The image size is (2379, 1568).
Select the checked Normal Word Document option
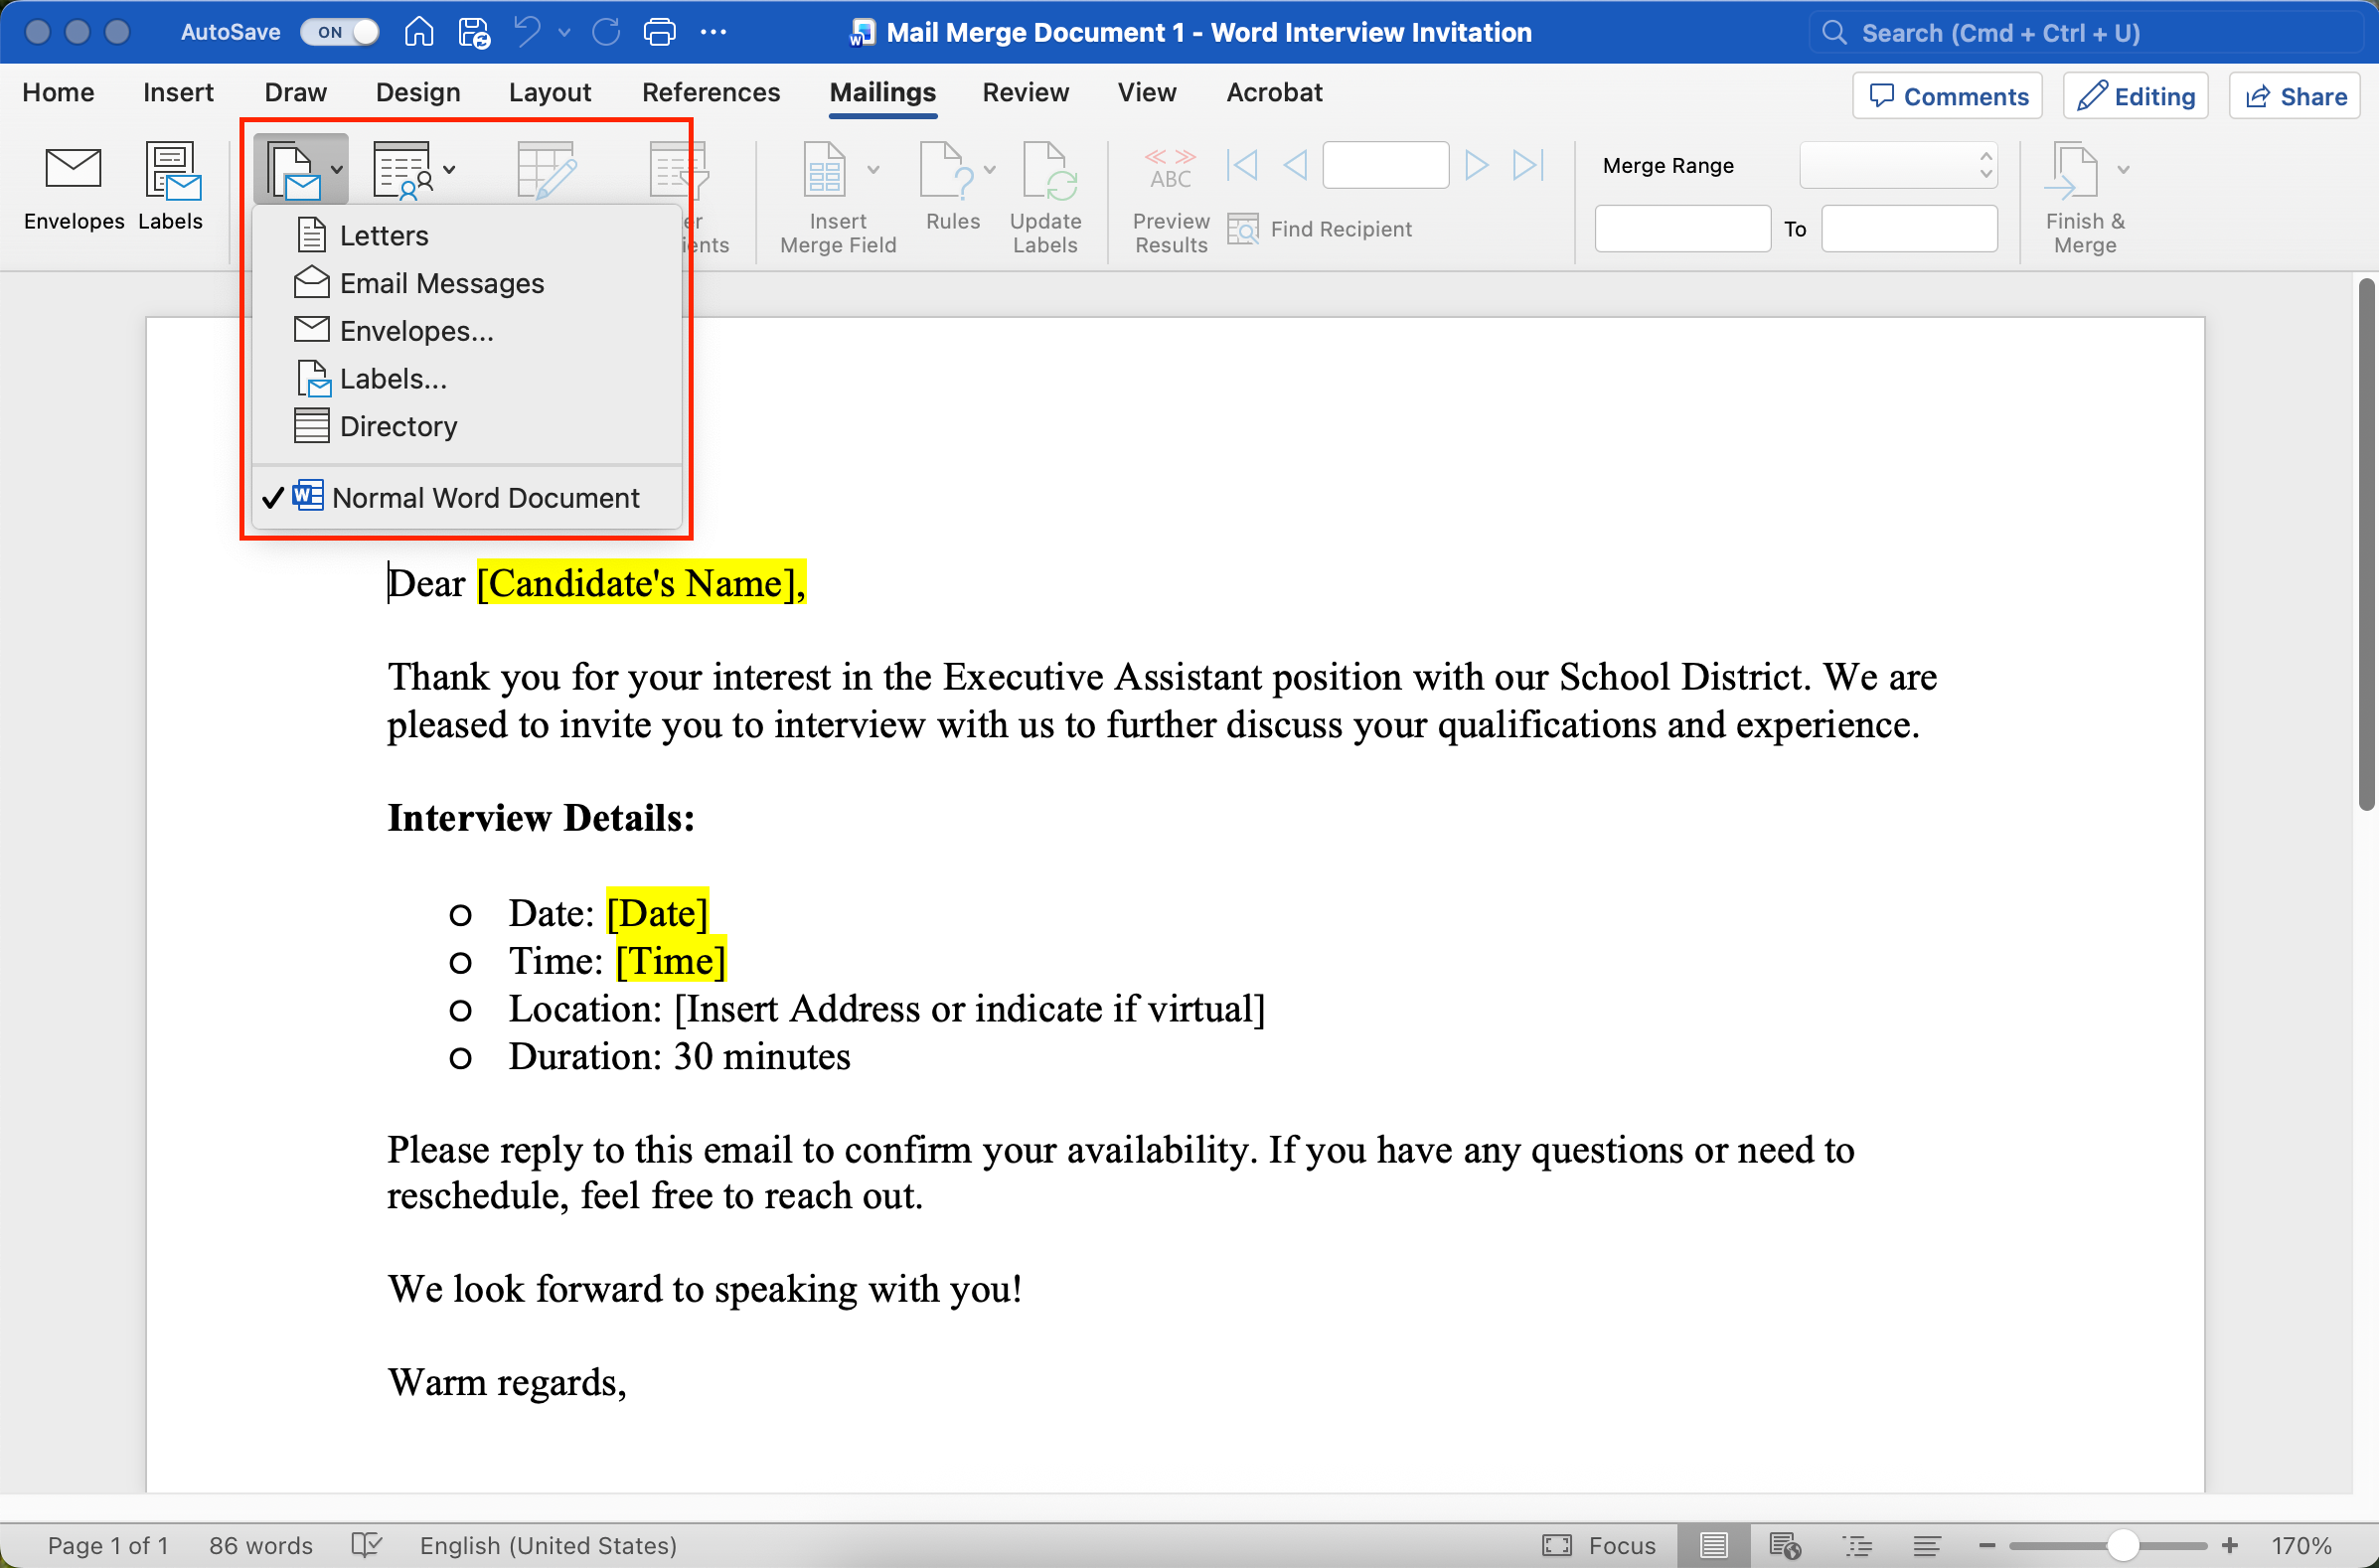click(x=485, y=498)
